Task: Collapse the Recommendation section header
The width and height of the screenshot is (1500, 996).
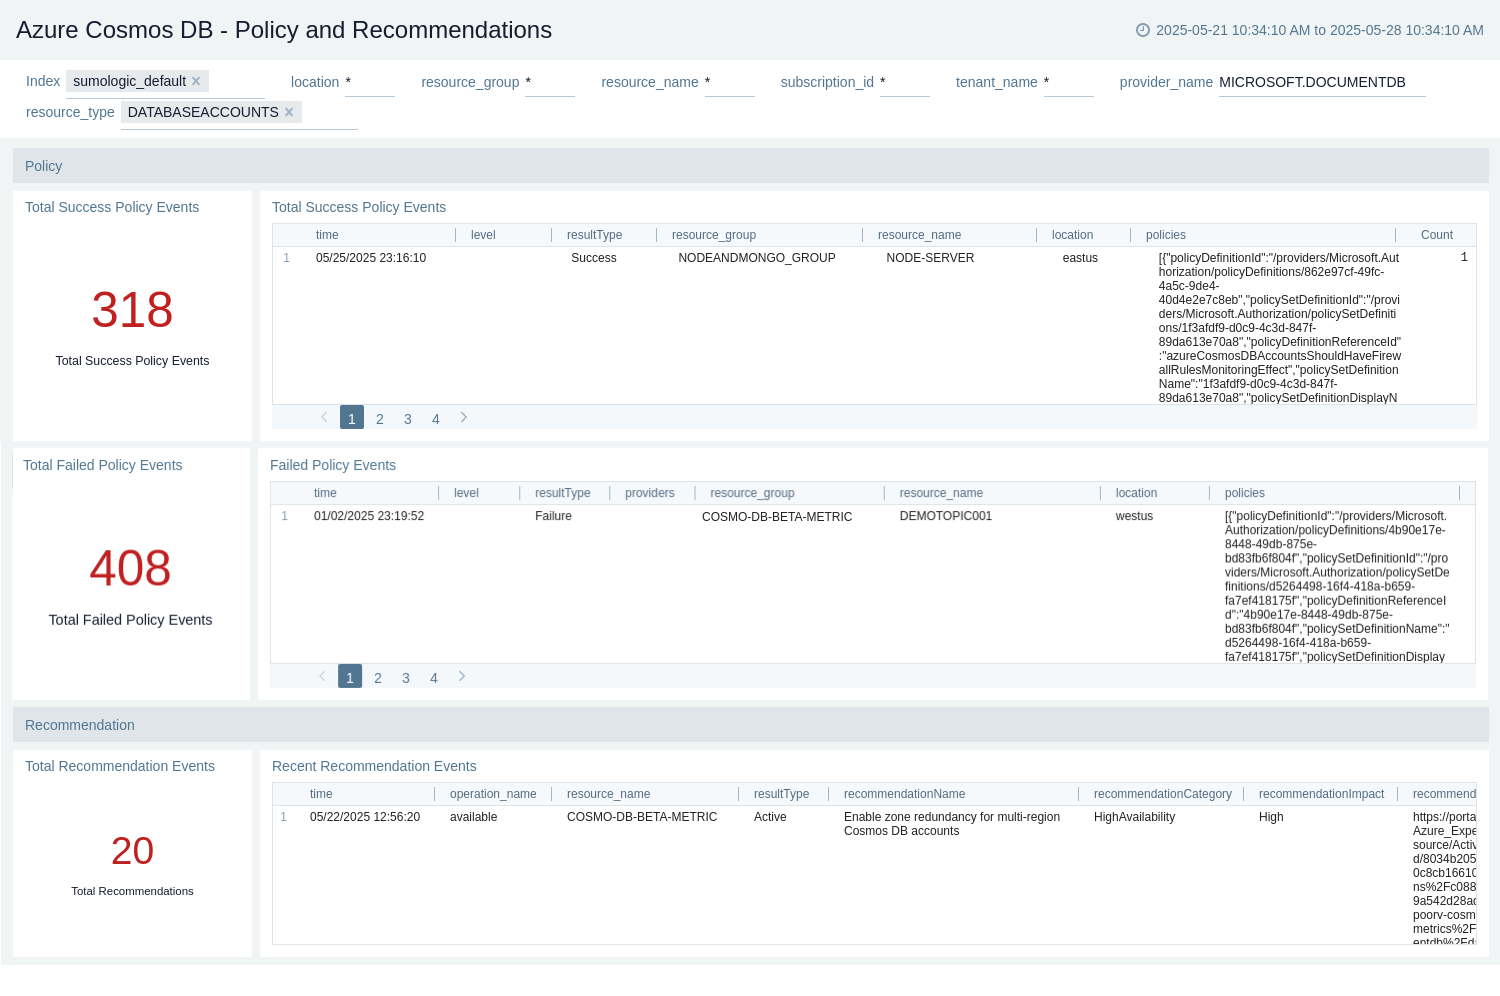Action: point(750,725)
